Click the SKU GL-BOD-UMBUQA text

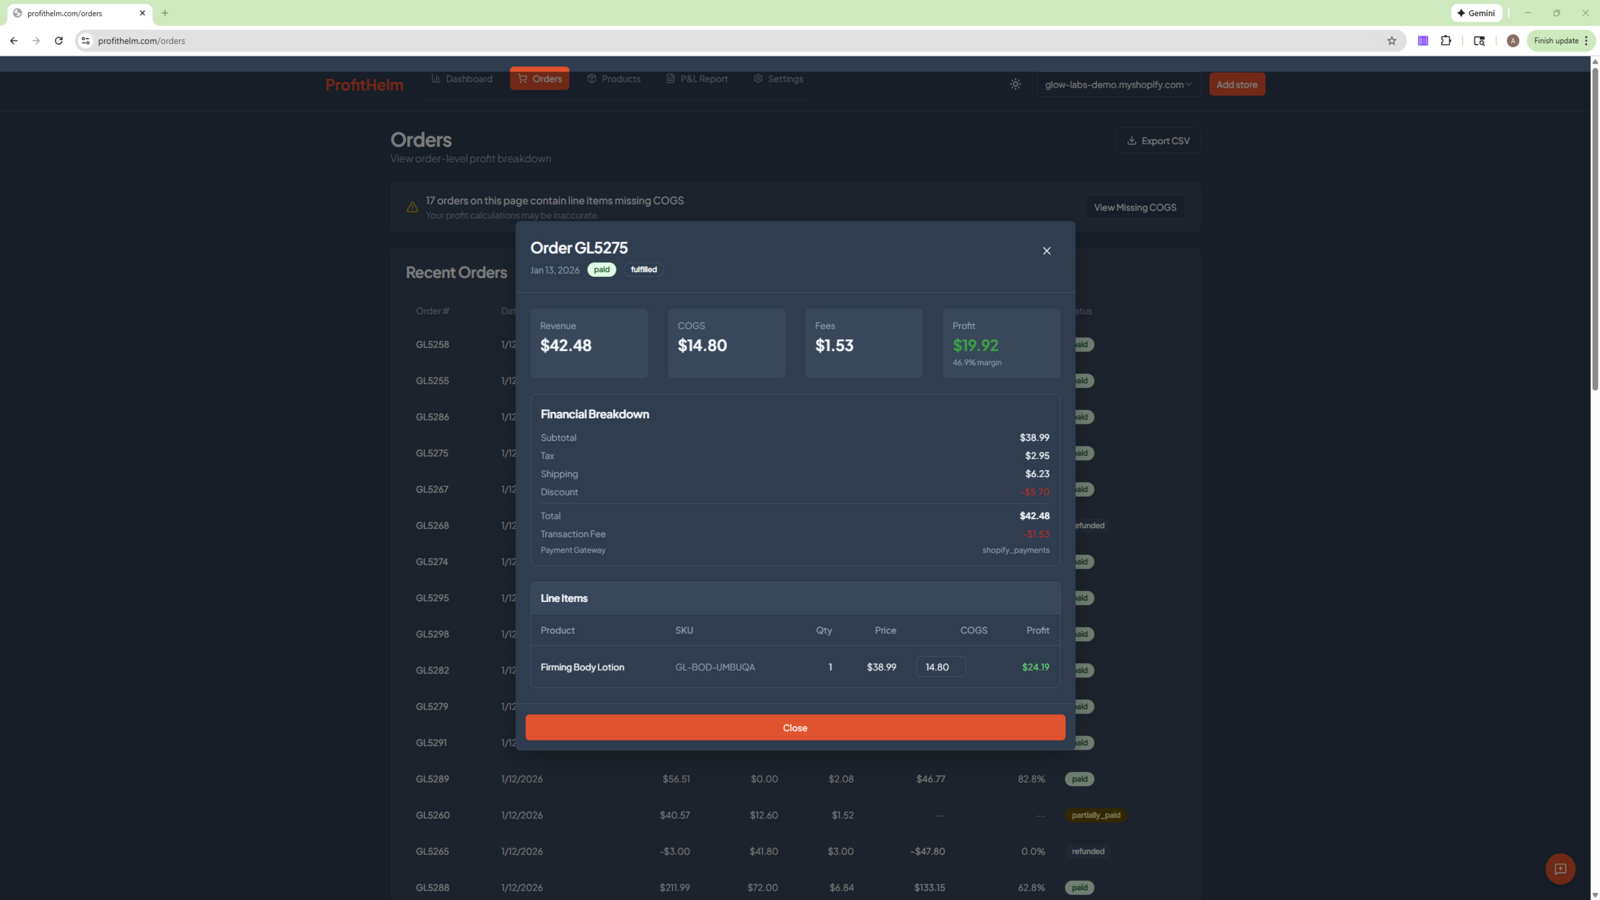tap(715, 667)
